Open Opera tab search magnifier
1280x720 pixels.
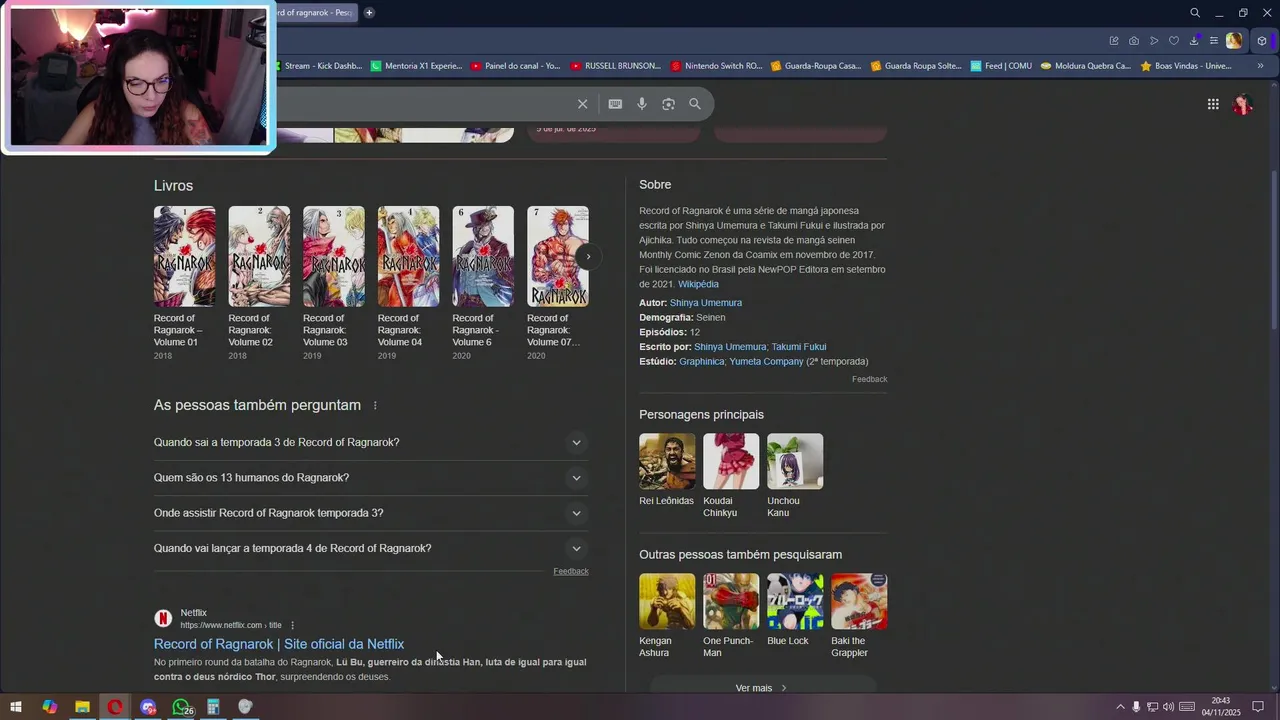(x=1195, y=13)
